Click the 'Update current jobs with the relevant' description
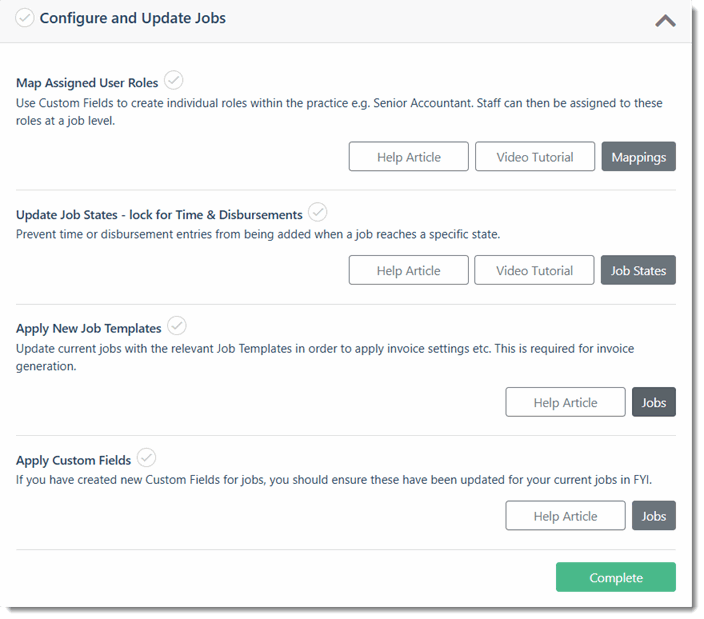The image size is (704, 619). (325, 357)
